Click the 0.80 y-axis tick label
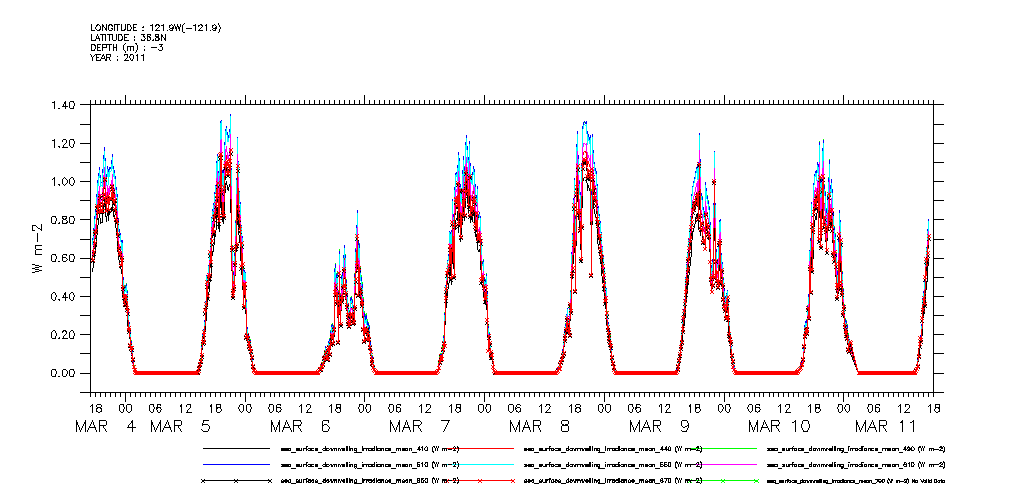The width and height of the screenshot is (1009, 504). click(x=63, y=219)
